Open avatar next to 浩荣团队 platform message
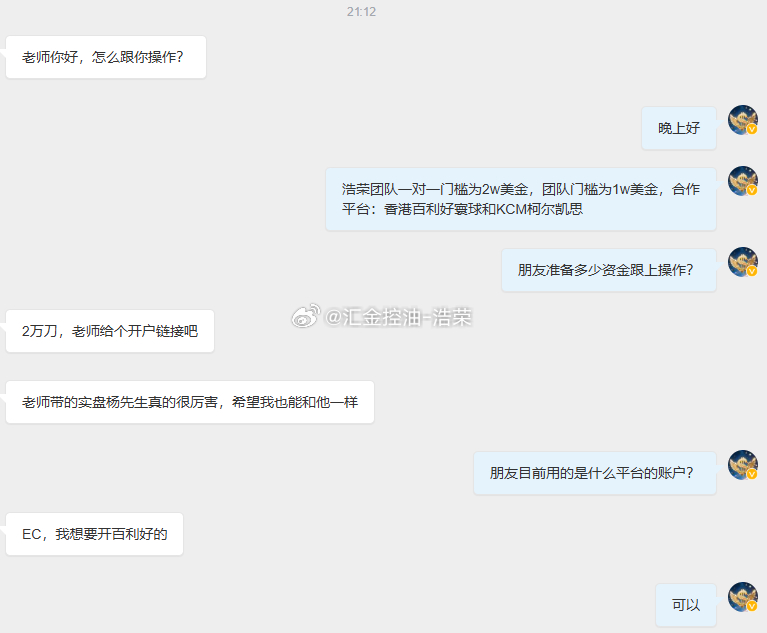Screen dimensions: 767x633 point(743,181)
